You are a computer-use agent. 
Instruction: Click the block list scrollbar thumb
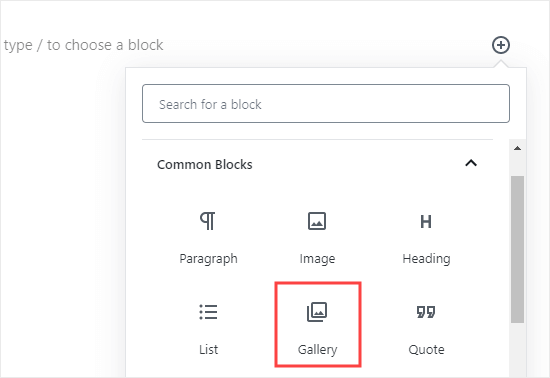[517, 249]
